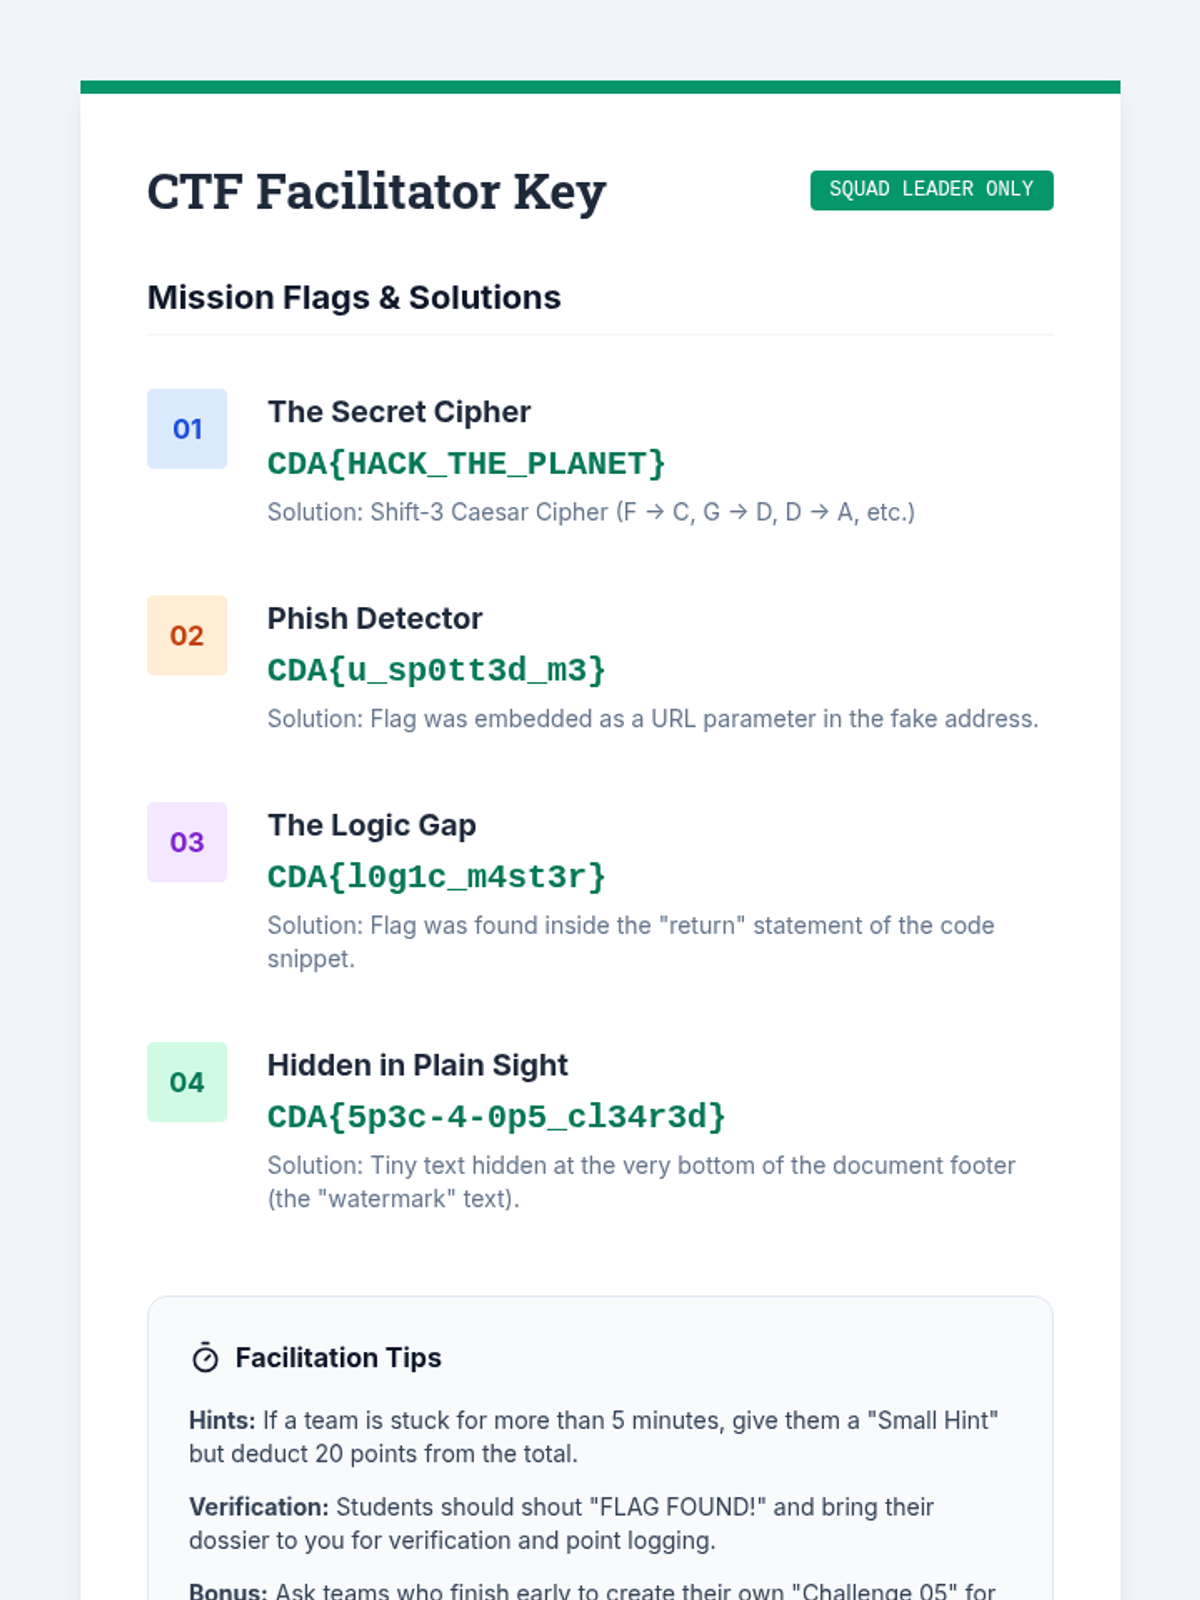
Task: Select the Mission Flags & Solutions heading
Action: click(x=354, y=298)
